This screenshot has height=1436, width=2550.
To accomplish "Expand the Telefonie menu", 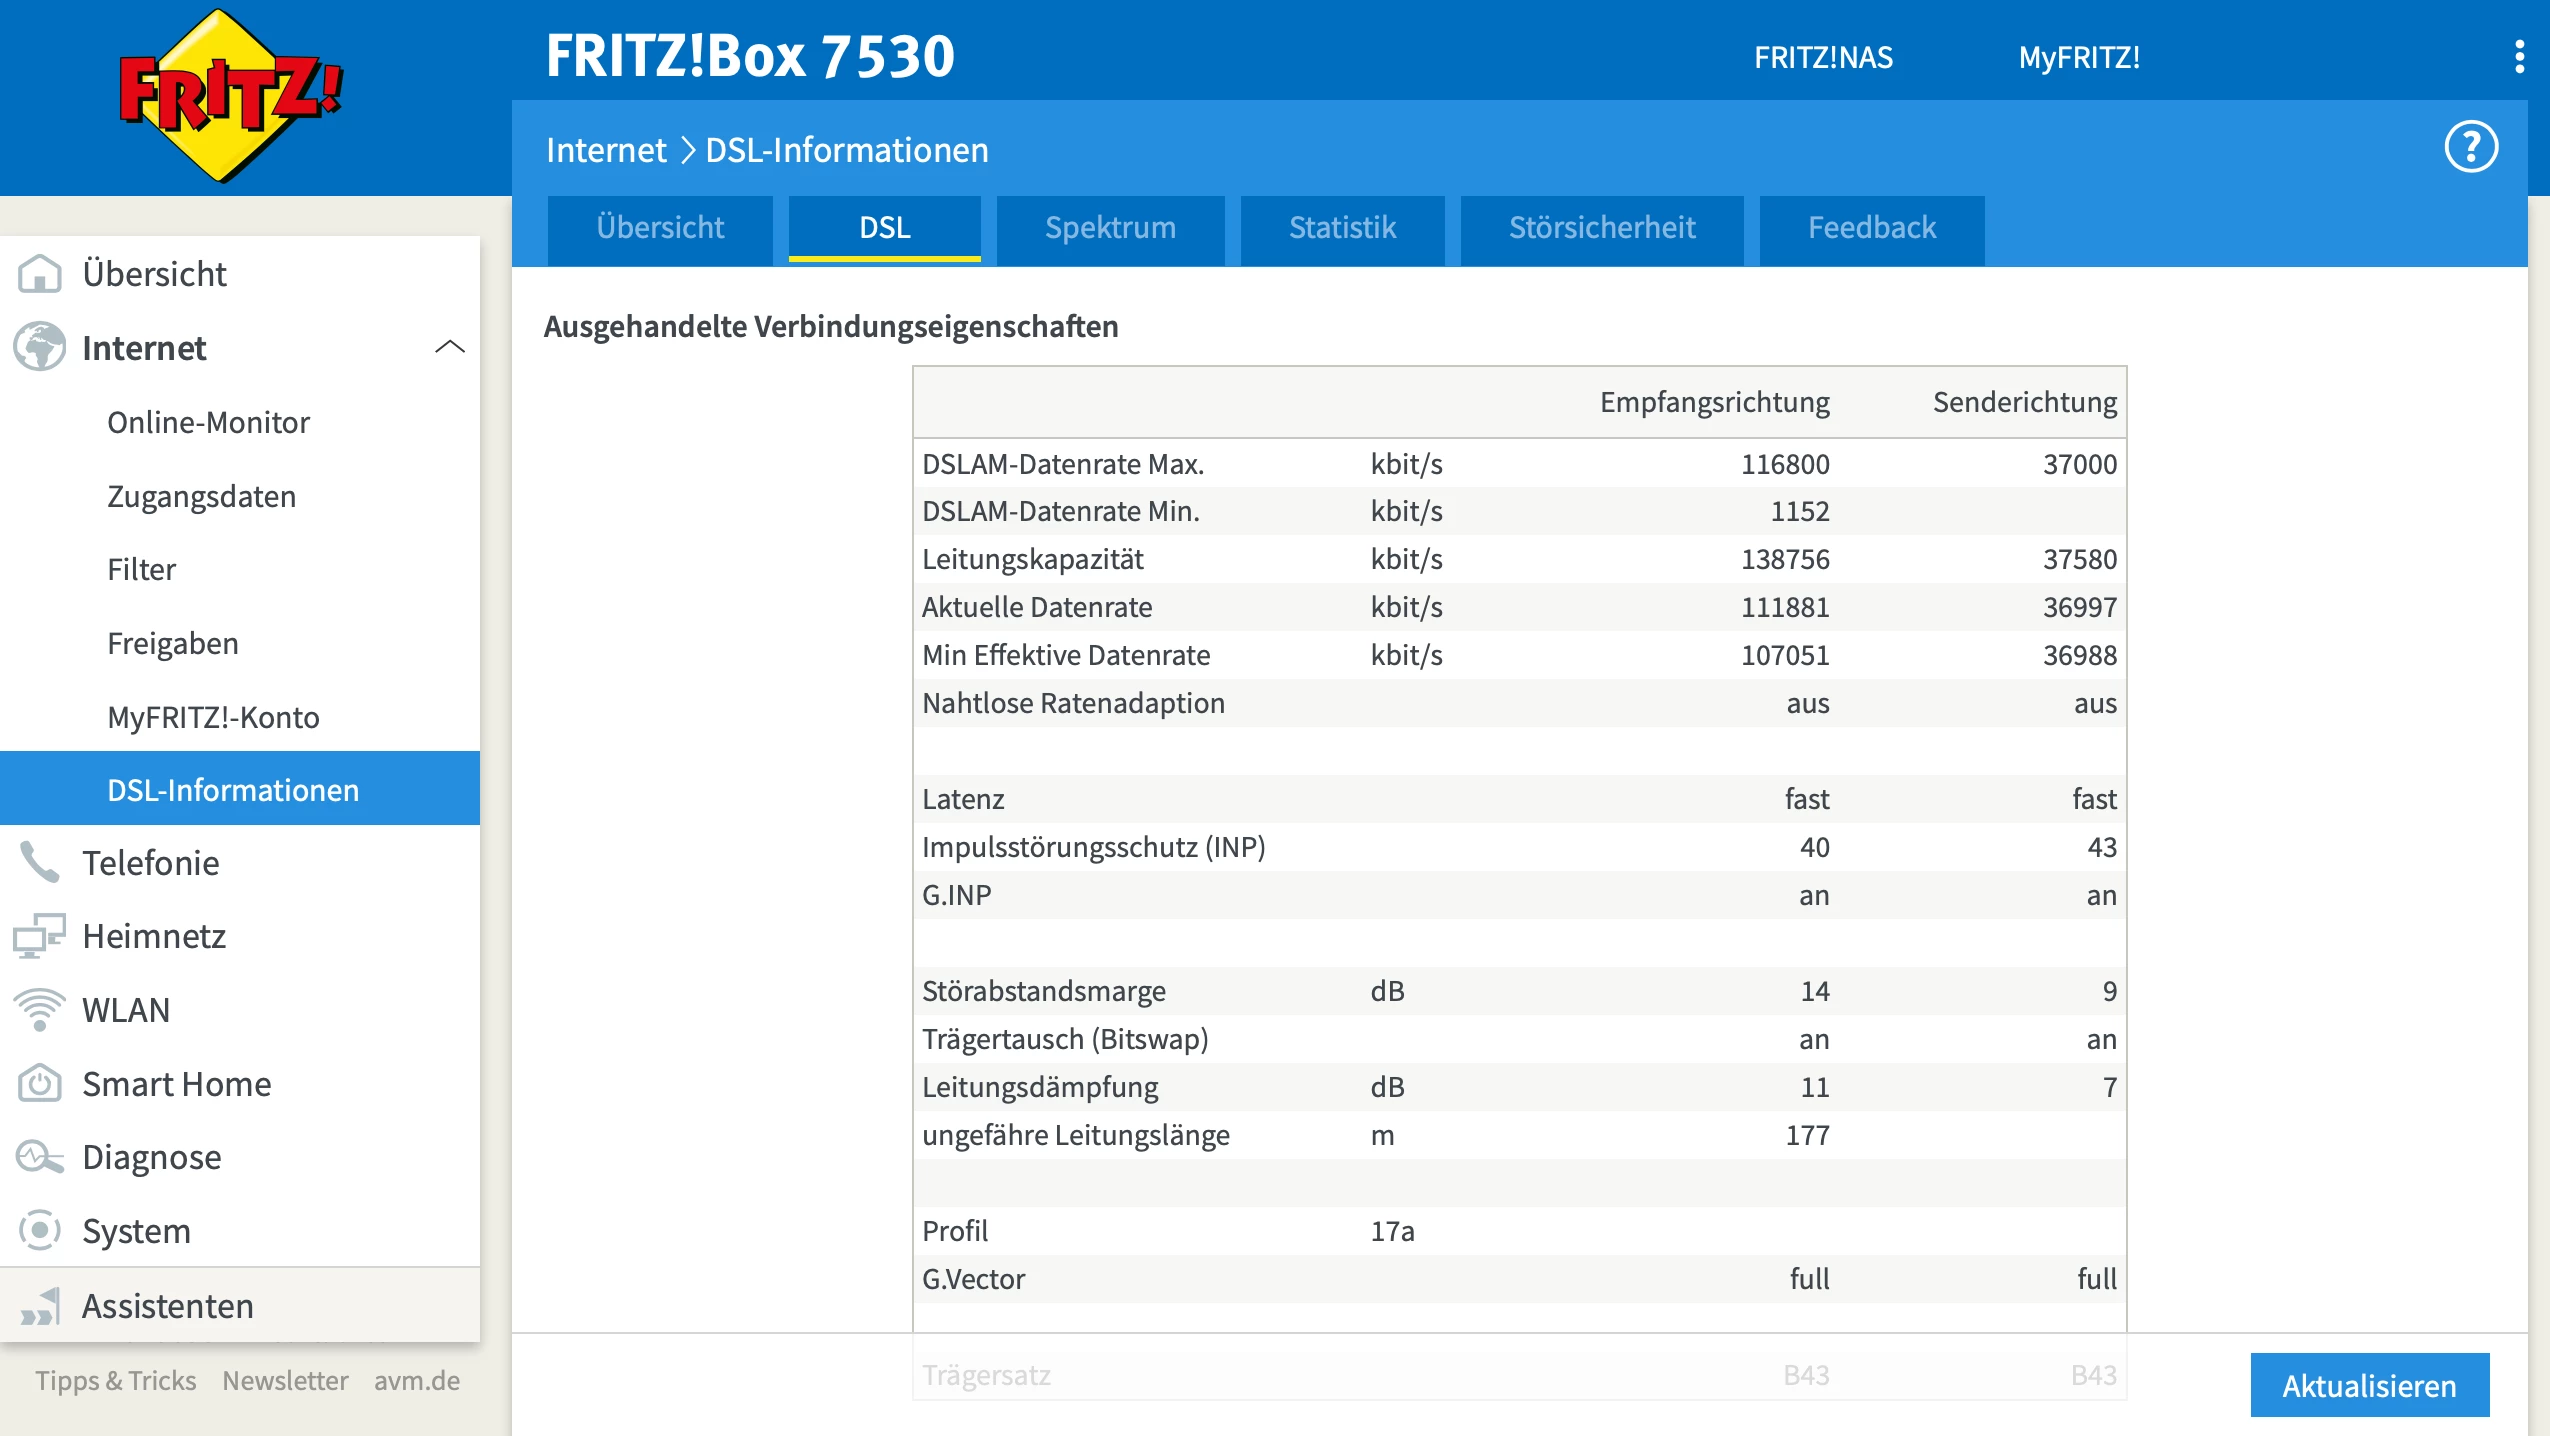I will coord(150,862).
